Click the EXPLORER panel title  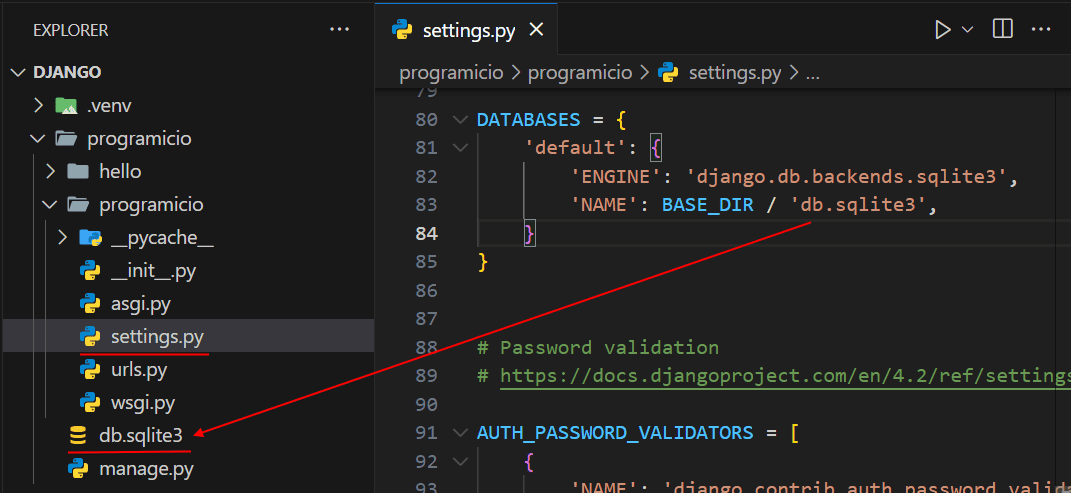pyautogui.click(x=71, y=31)
